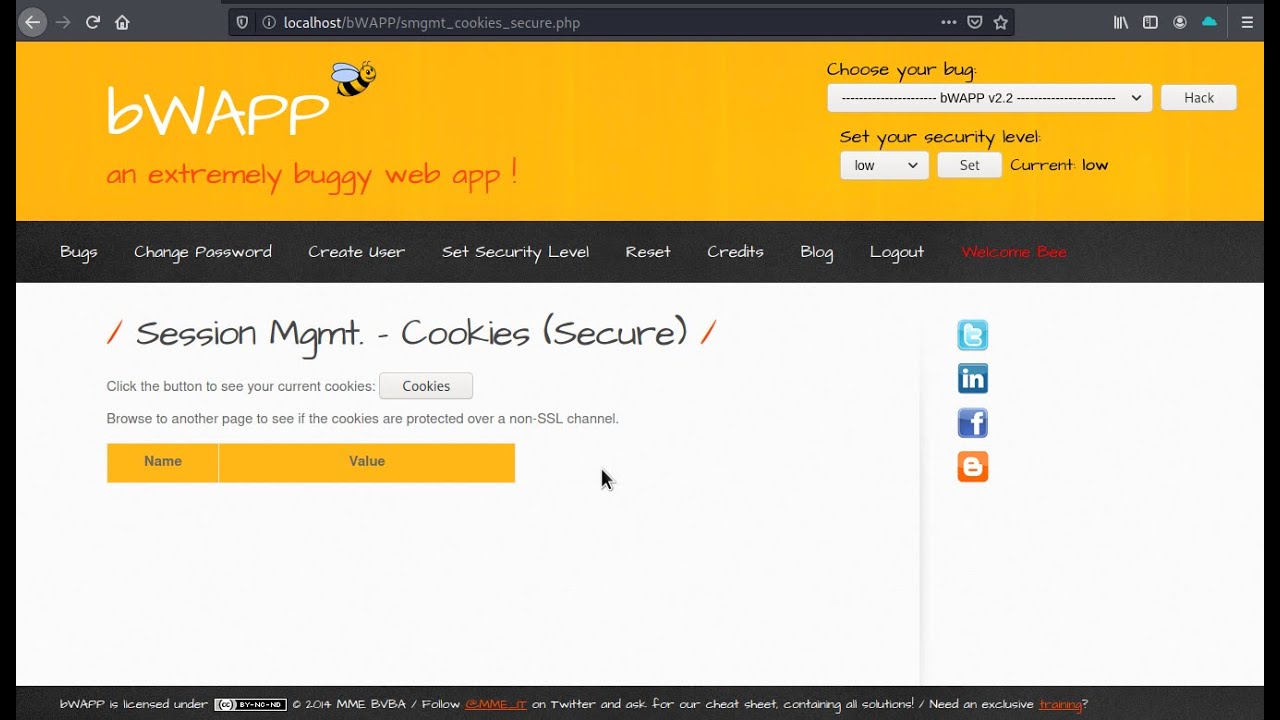Viewport: 1280px width, 720px height.
Task: Open the Facebook social icon
Action: point(973,423)
